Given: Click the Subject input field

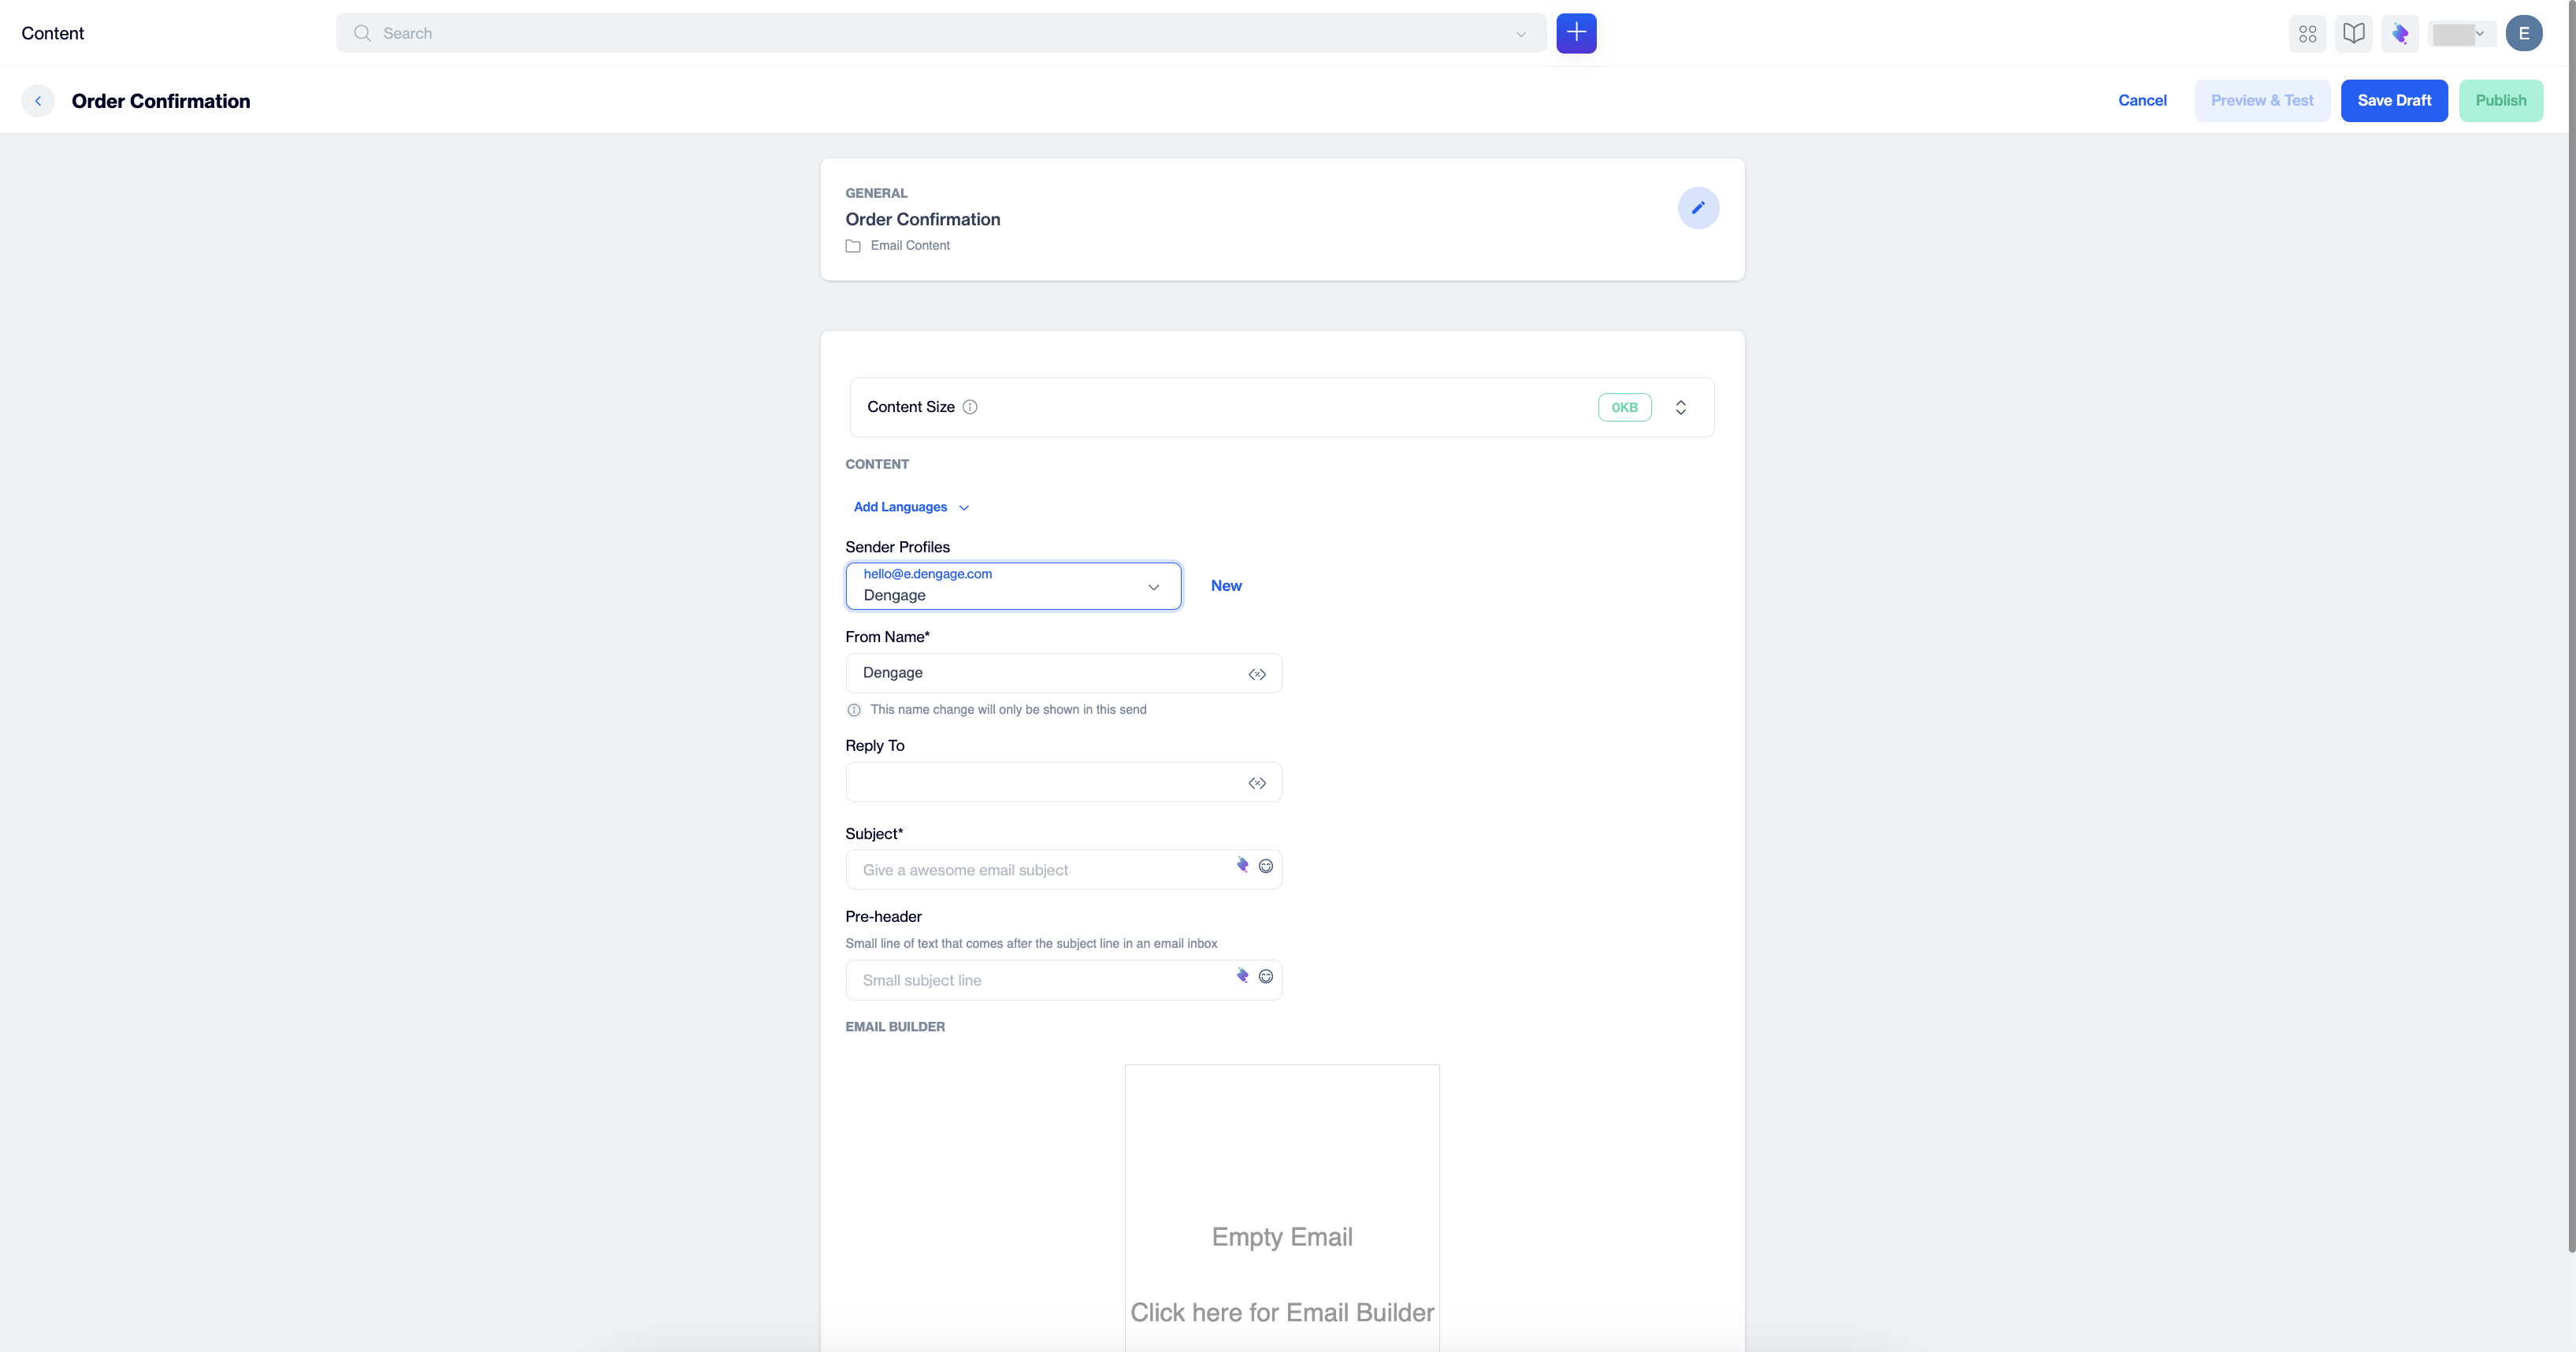Looking at the screenshot, I should tap(1063, 870).
